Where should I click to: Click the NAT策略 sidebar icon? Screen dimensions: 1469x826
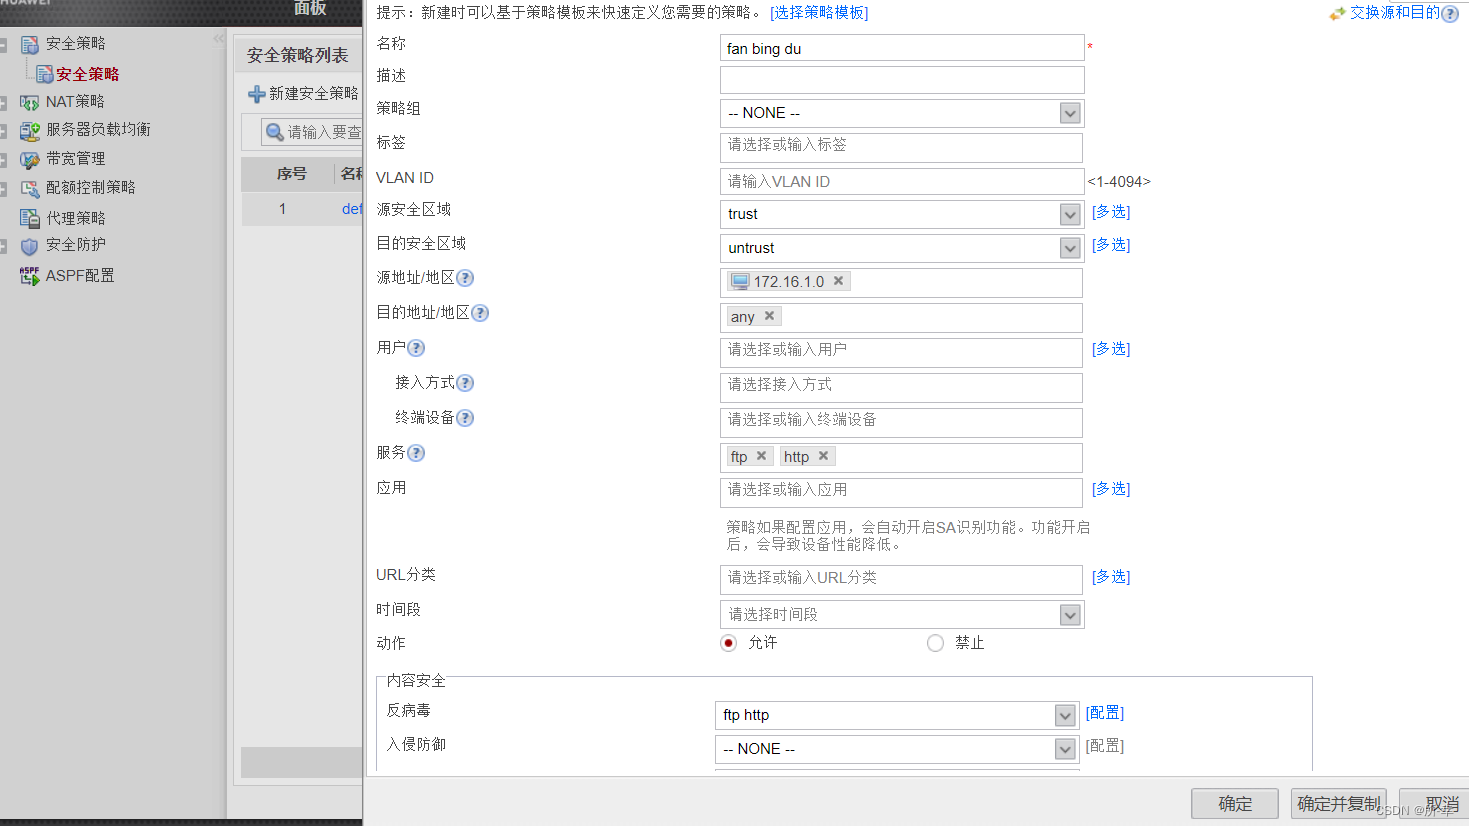click(x=30, y=102)
